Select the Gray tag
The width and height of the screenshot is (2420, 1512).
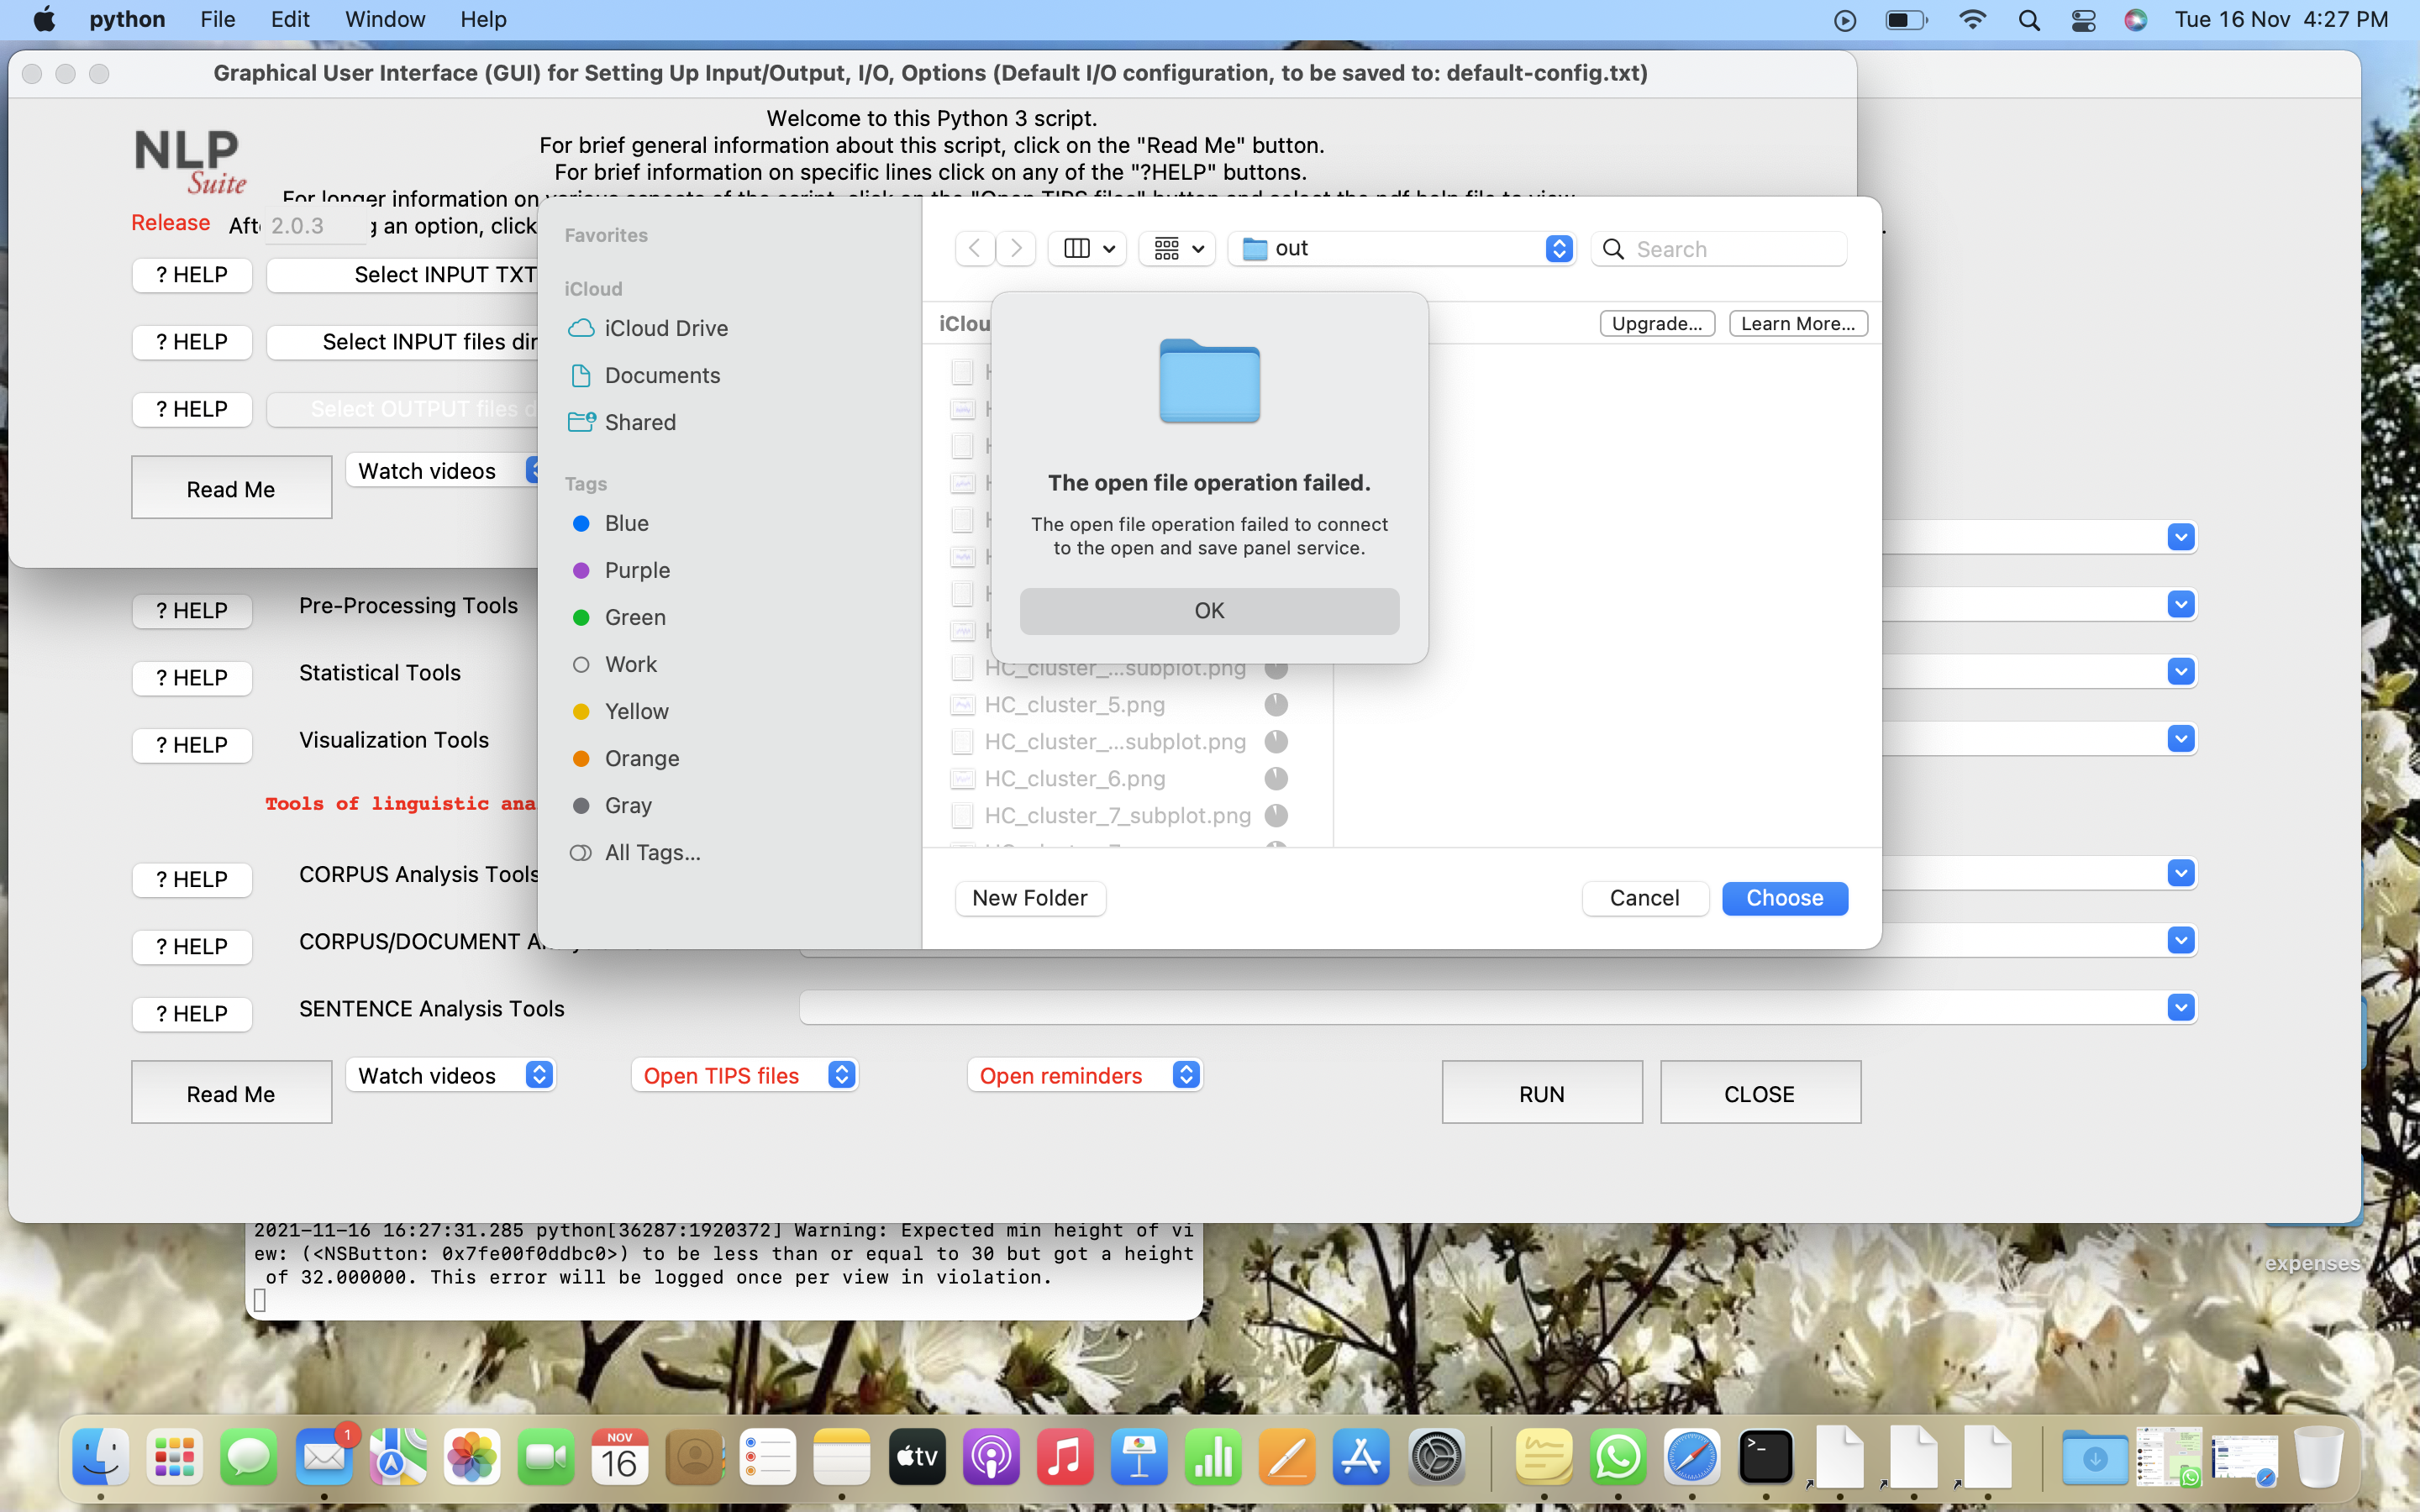pos(611,805)
